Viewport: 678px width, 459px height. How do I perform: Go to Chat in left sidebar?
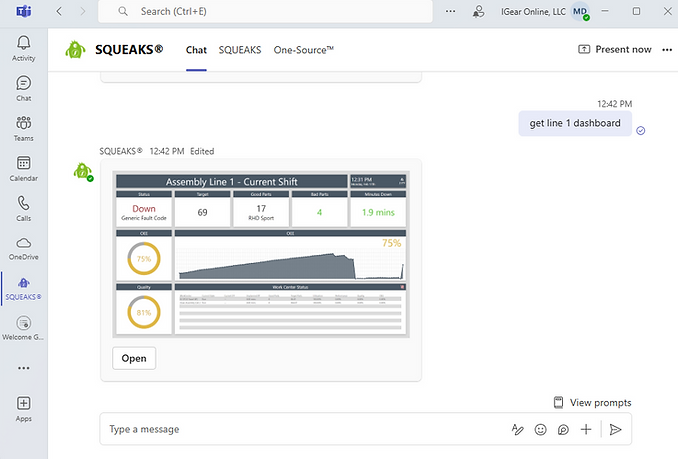(23, 88)
